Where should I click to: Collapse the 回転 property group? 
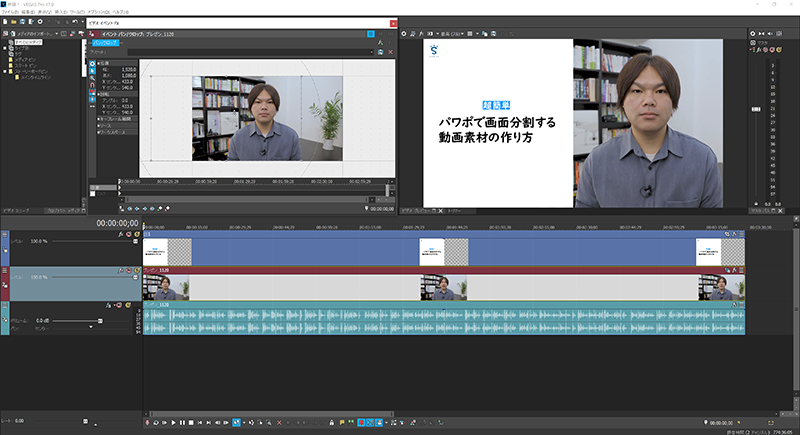point(98,94)
